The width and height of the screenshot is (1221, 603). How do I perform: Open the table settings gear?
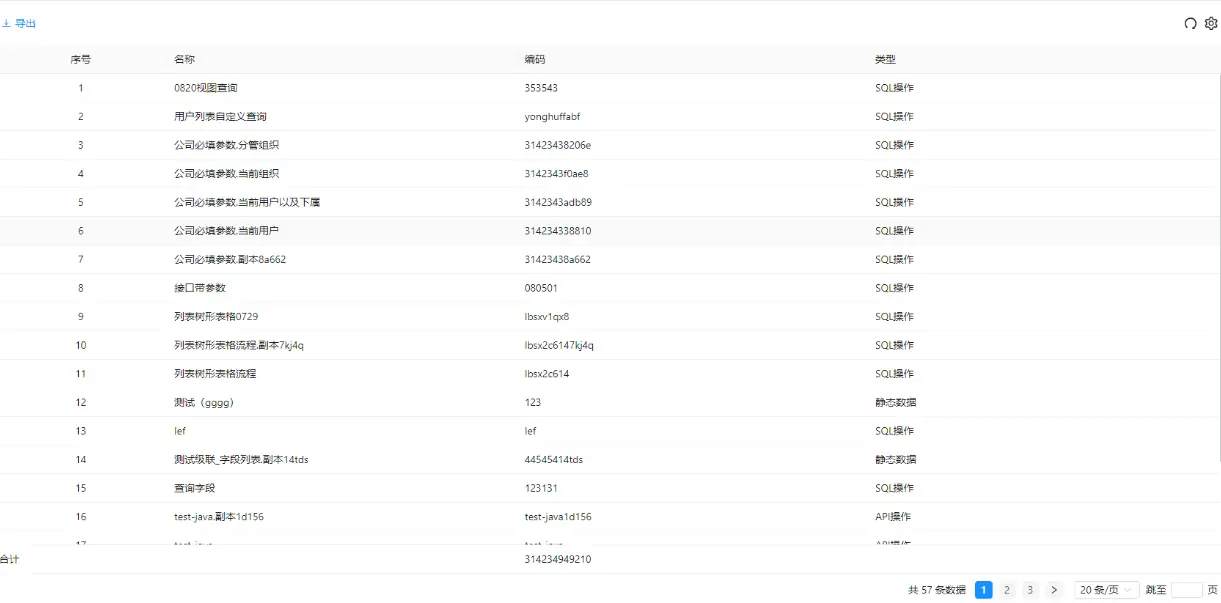click(x=1211, y=24)
